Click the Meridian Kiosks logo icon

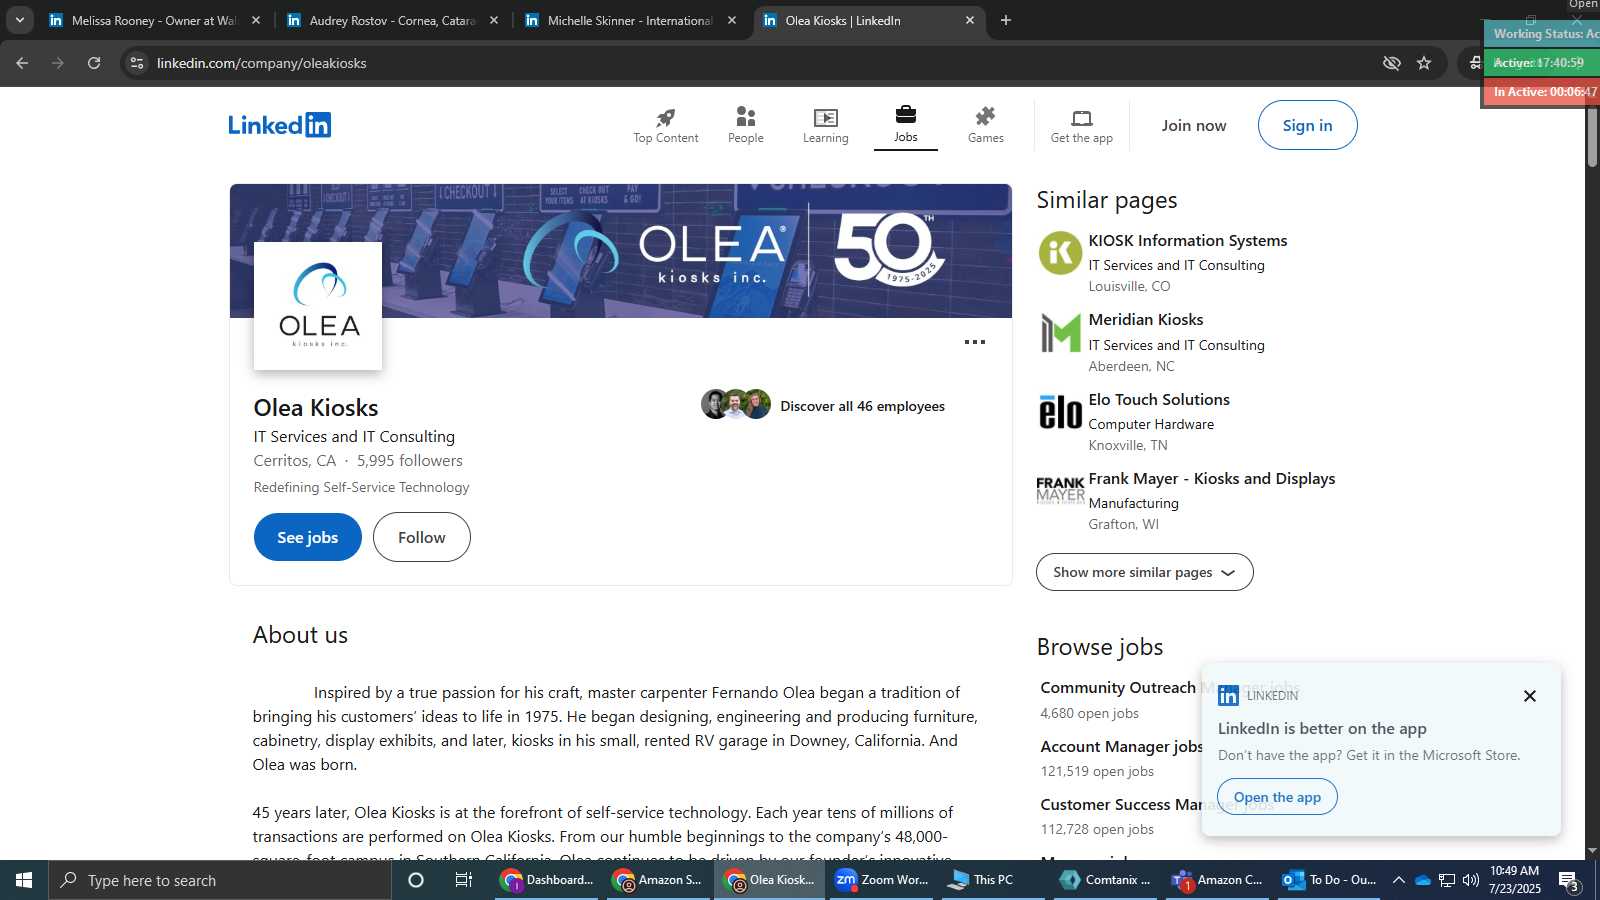[x=1060, y=333]
